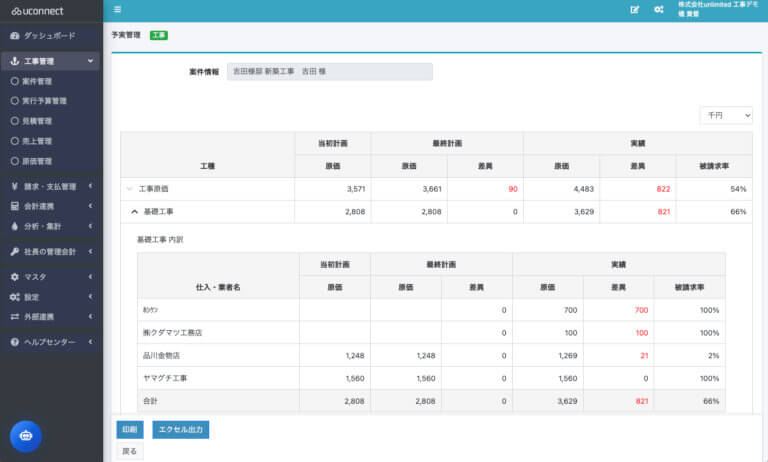Click the anchor icon beside 工事管理

pyautogui.click(x=15, y=61)
